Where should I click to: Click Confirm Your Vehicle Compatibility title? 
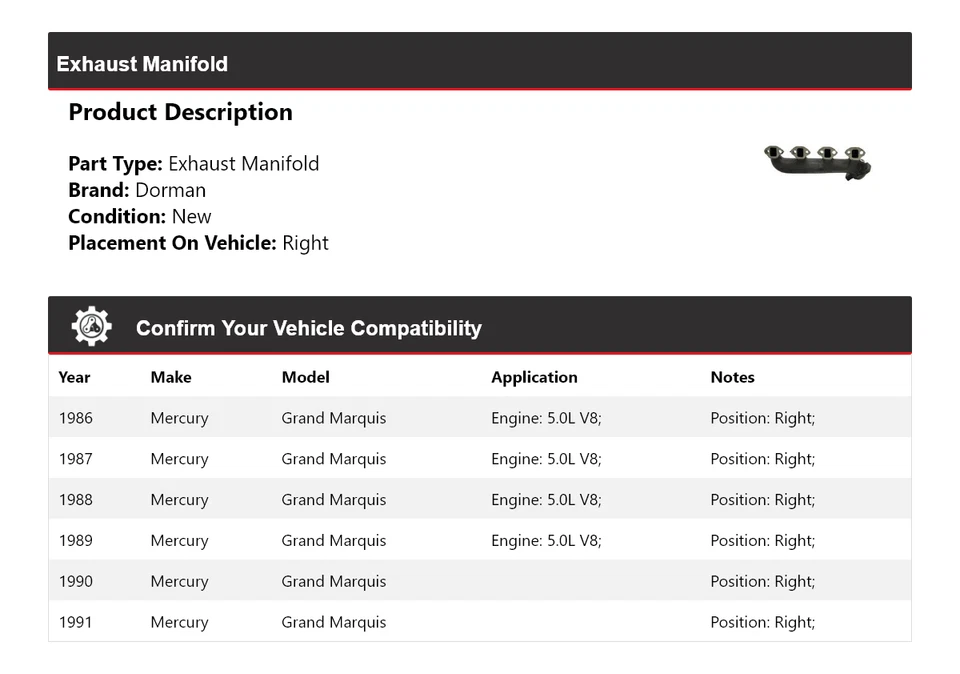[x=308, y=328]
